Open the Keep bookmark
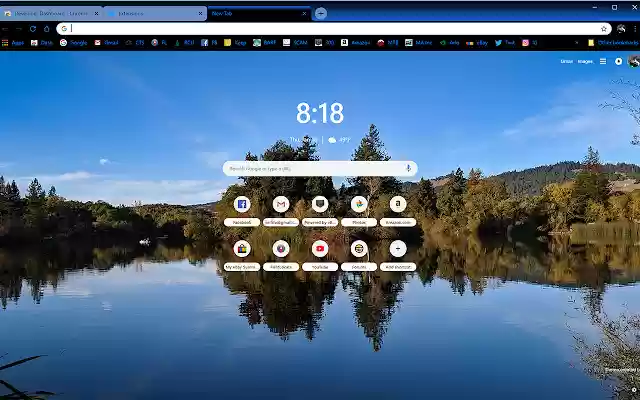 (x=235, y=43)
